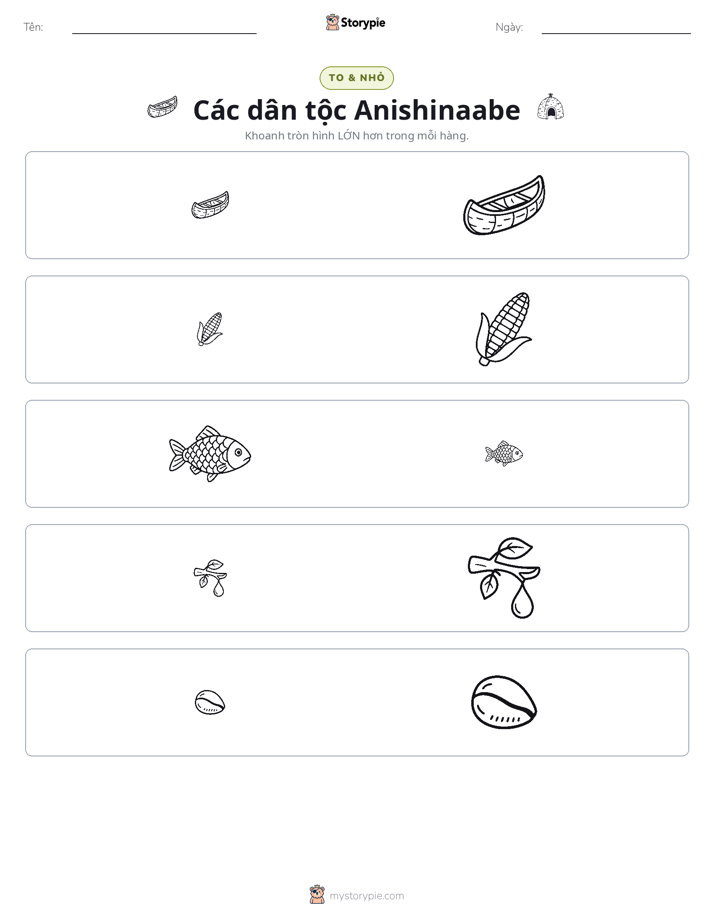Click the footer bear mascot icon
The image size is (714, 924).
click(317, 895)
